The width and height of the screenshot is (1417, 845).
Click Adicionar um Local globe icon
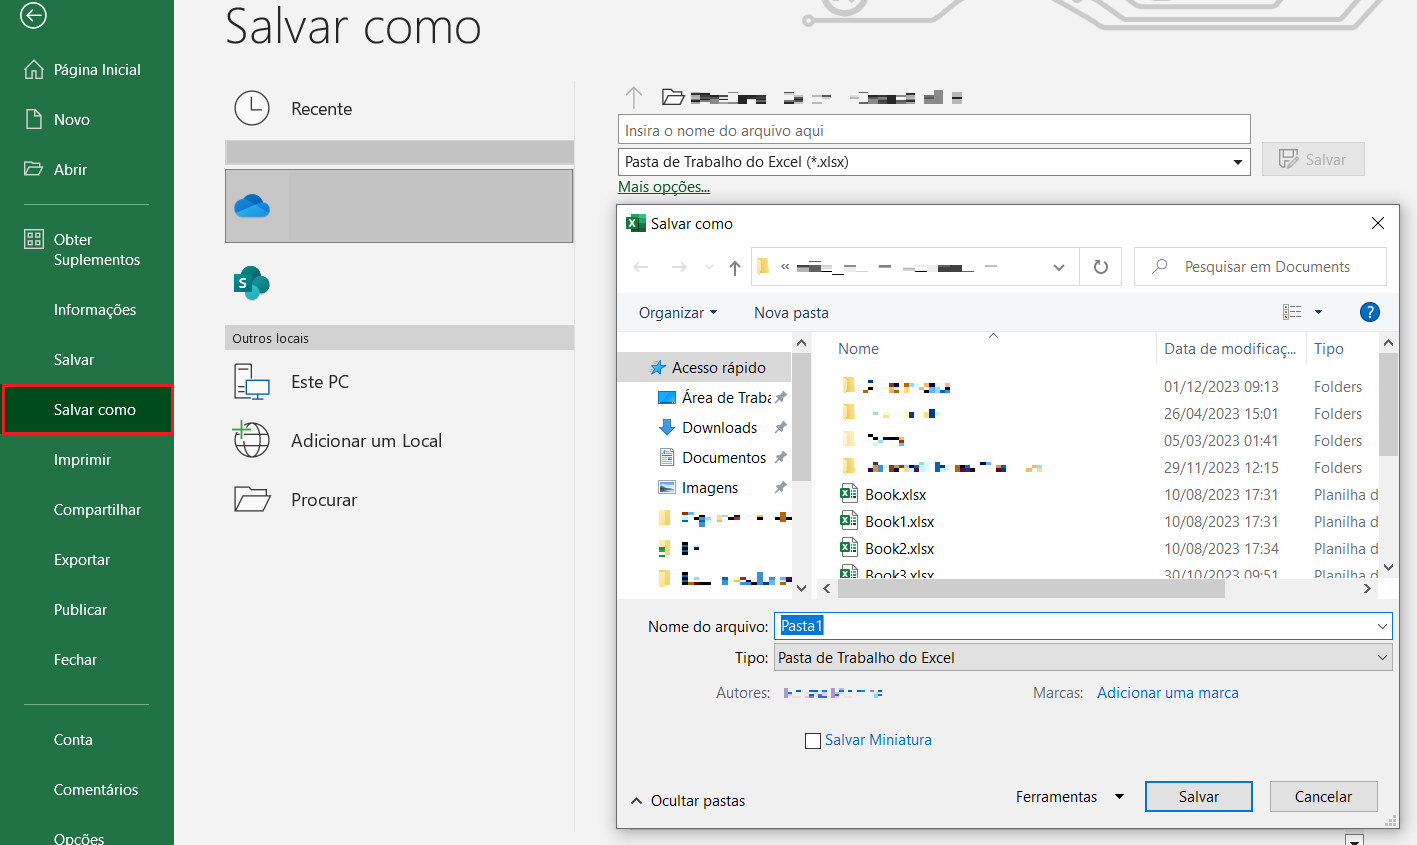pos(252,440)
